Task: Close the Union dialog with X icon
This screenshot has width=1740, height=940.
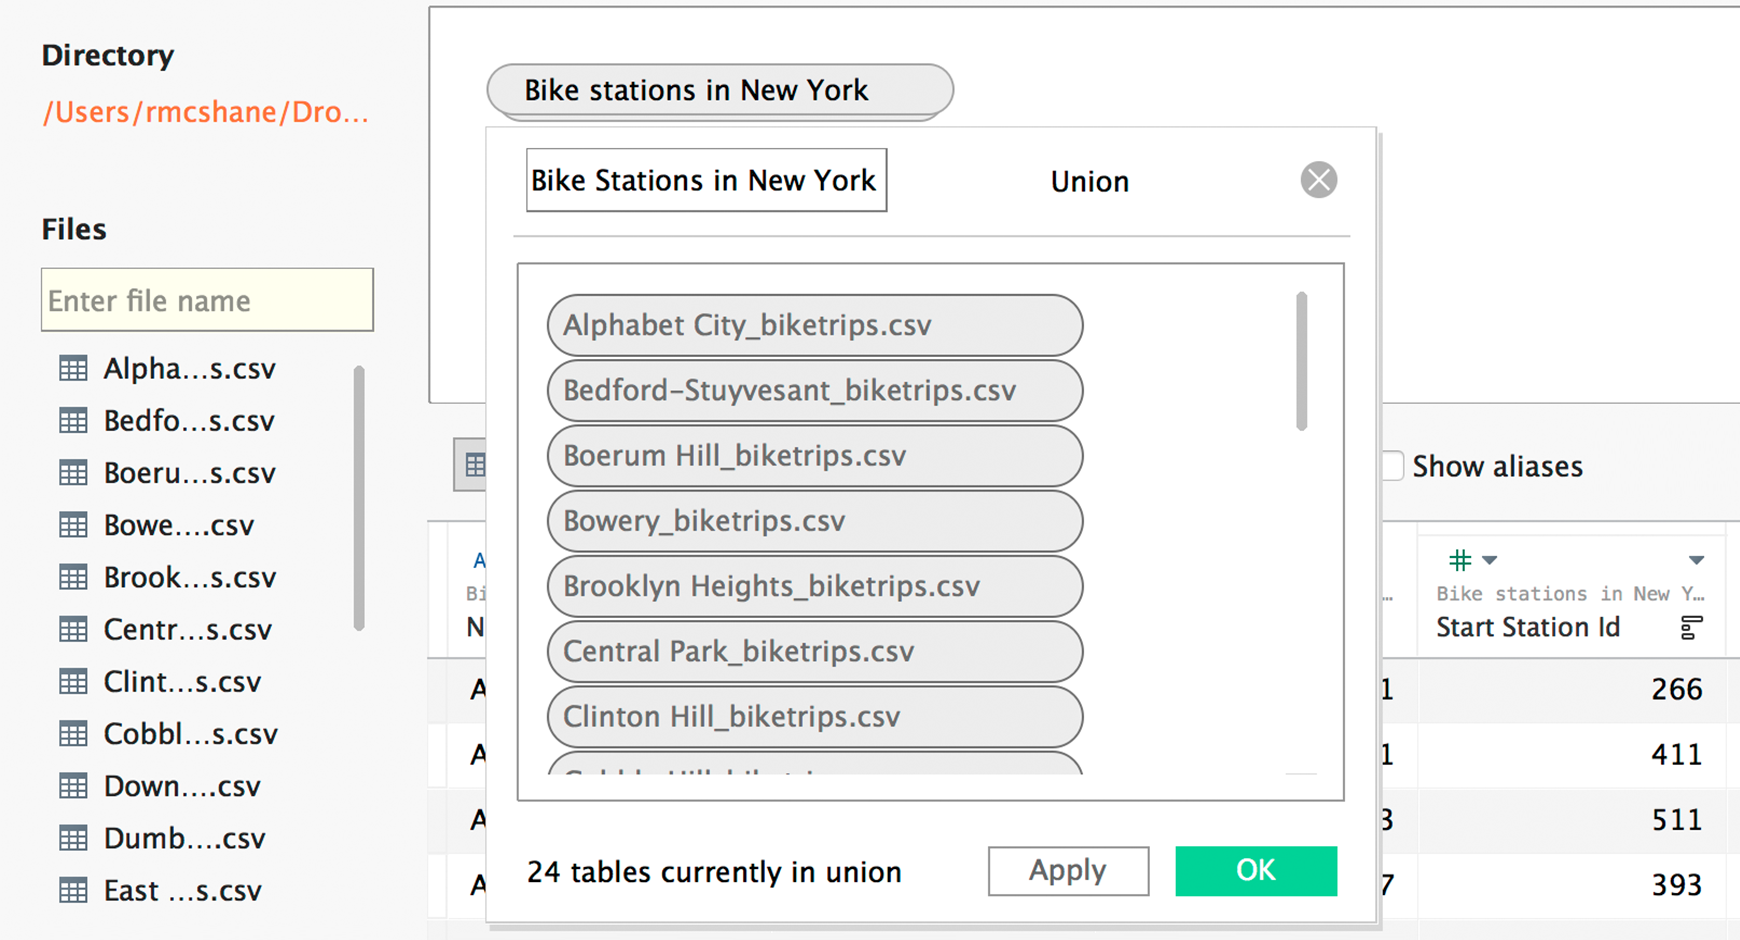Action: [1318, 180]
